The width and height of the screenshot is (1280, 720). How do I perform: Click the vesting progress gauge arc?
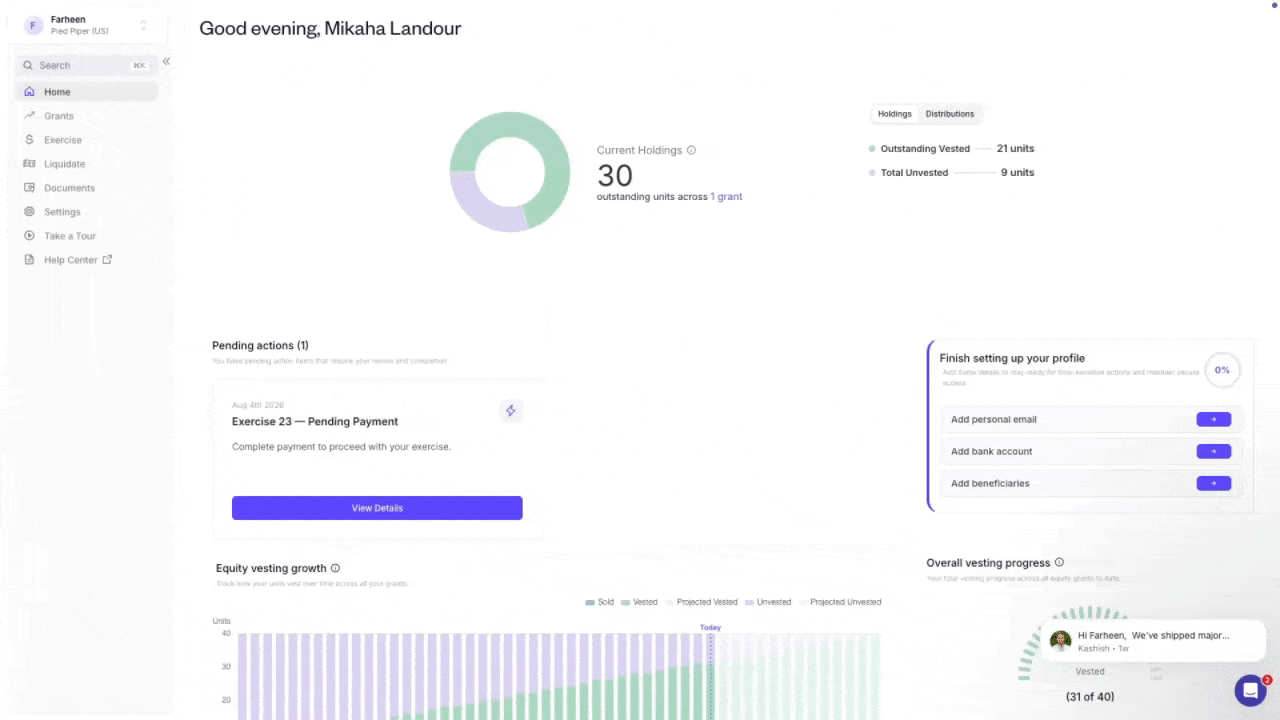coord(1090,615)
